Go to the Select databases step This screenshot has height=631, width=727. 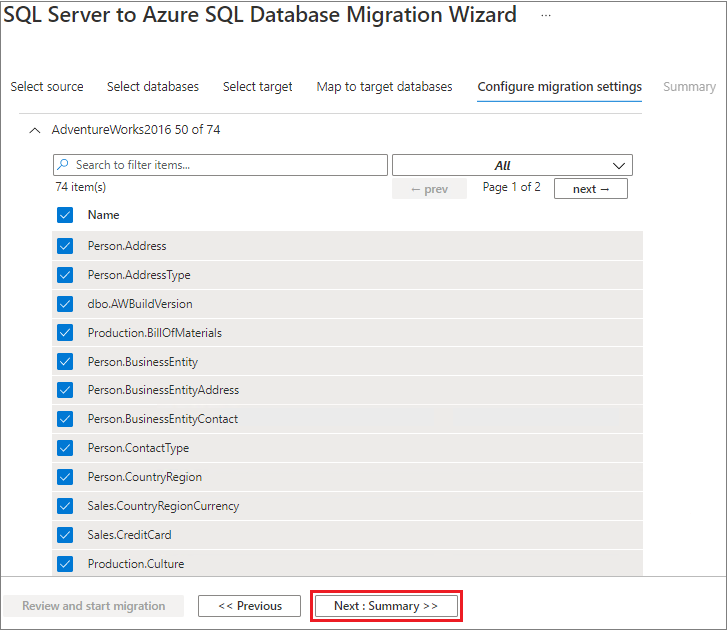153,87
